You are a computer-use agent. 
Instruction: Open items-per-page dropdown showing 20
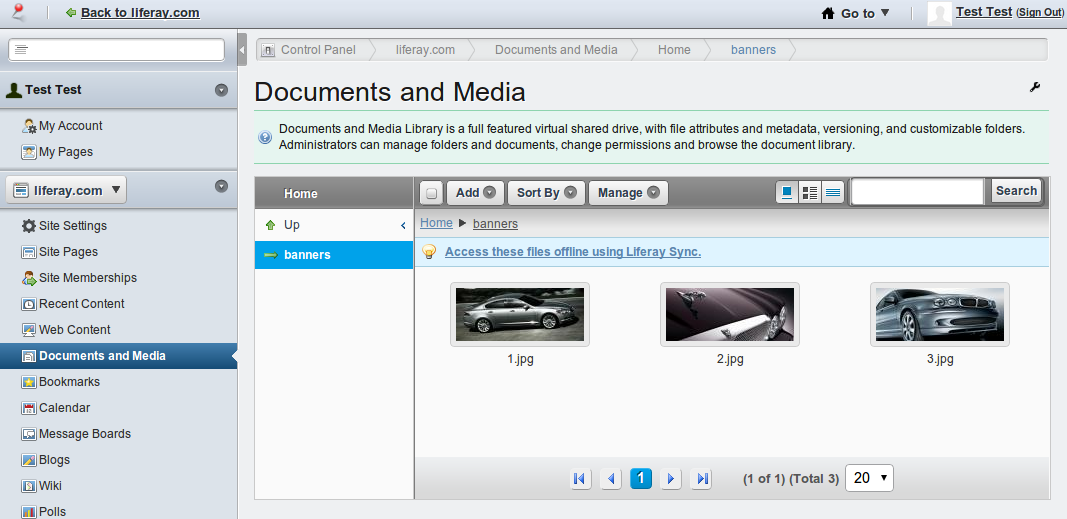coord(869,478)
